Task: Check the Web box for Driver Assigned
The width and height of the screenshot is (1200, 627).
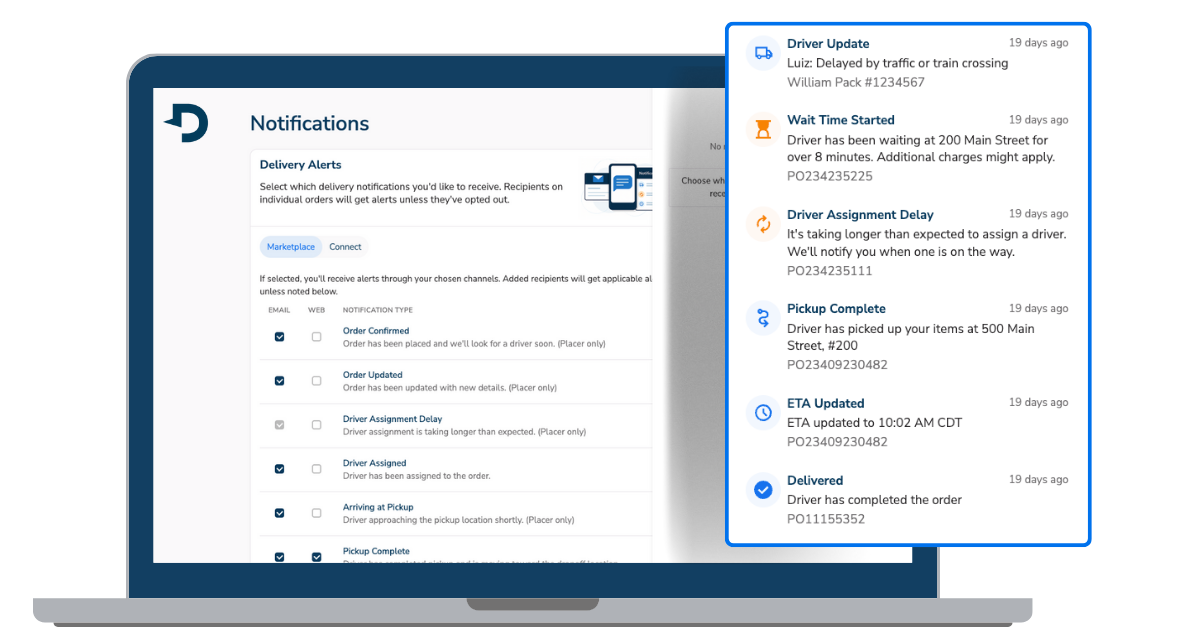Action: coord(316,470)
